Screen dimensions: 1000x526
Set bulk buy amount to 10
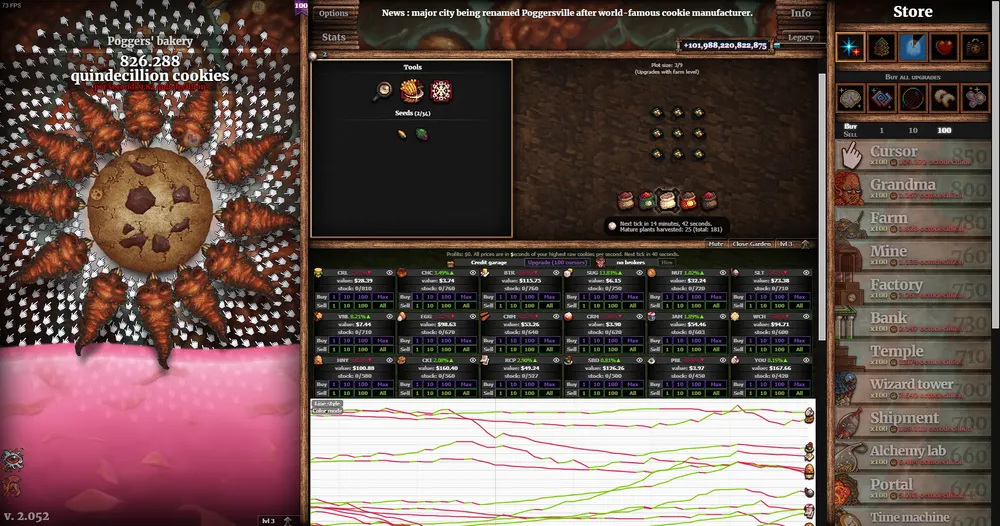coord(912,131)
